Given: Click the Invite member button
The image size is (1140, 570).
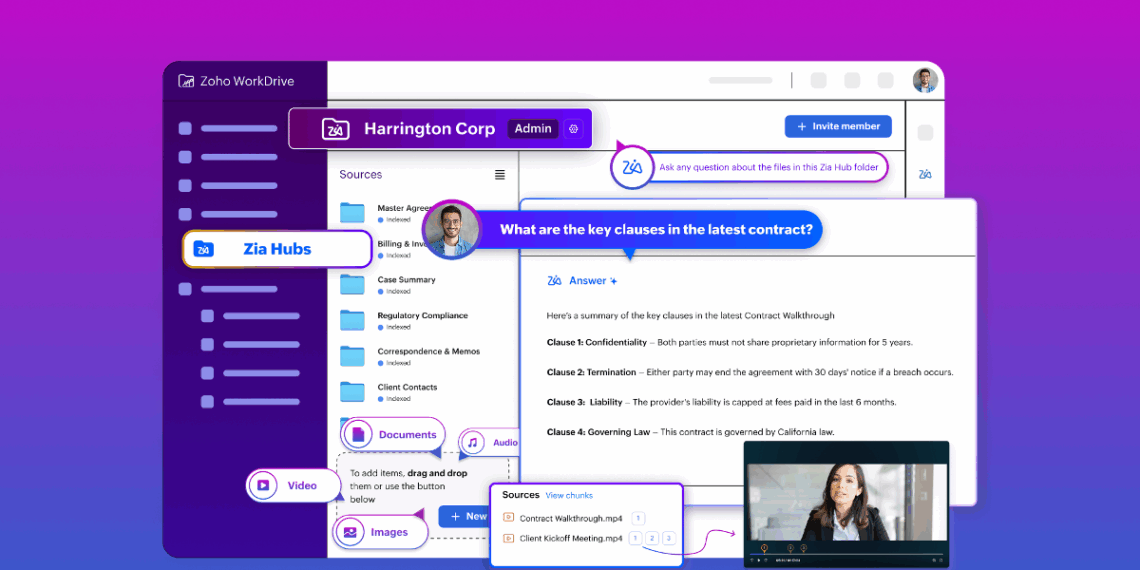Looking at the screenshot, I should point(838,127).
